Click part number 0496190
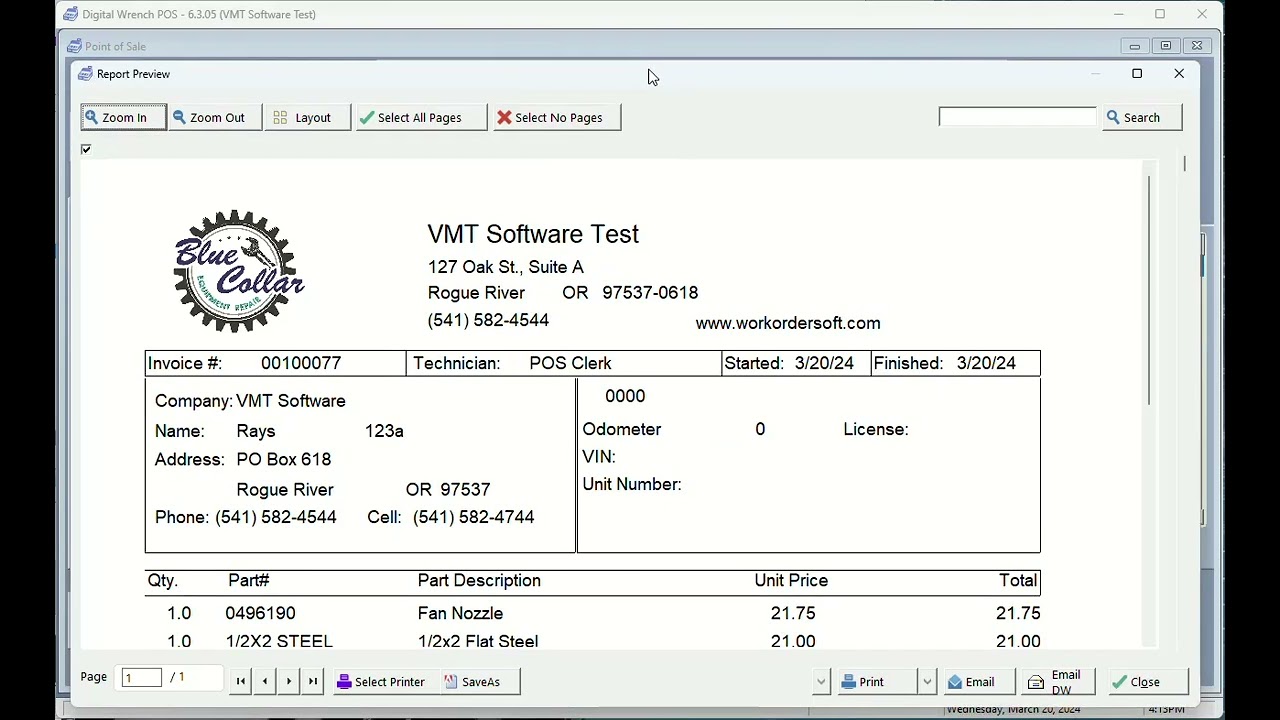The width and height of the screenshot is (1280, 720). pos(260,613)
